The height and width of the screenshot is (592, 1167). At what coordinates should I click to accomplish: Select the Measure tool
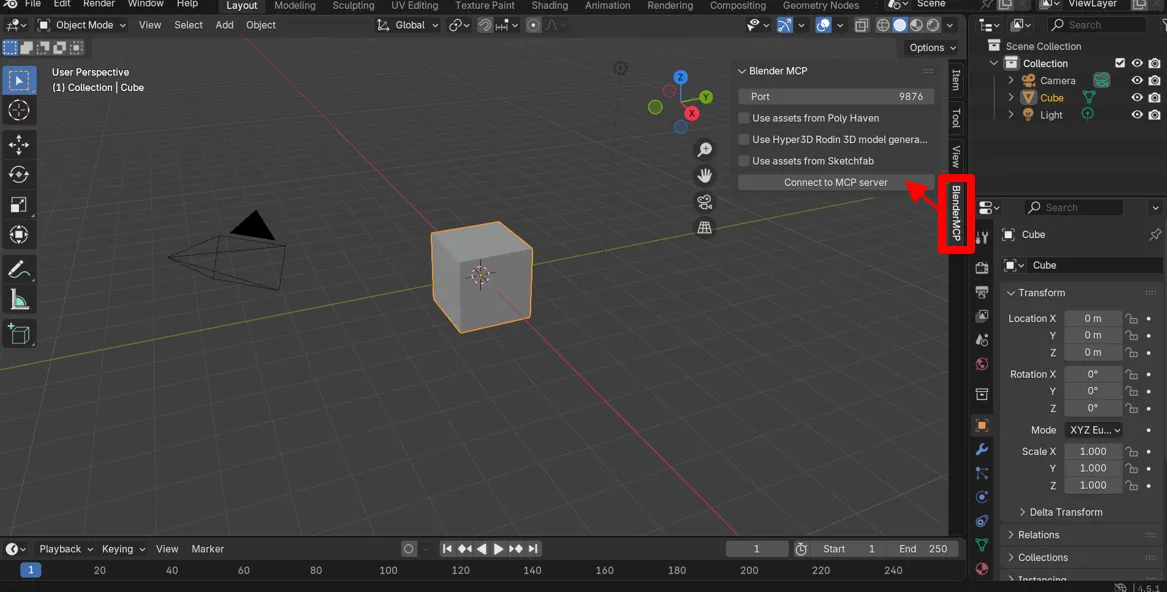click(x=20, y=297)
